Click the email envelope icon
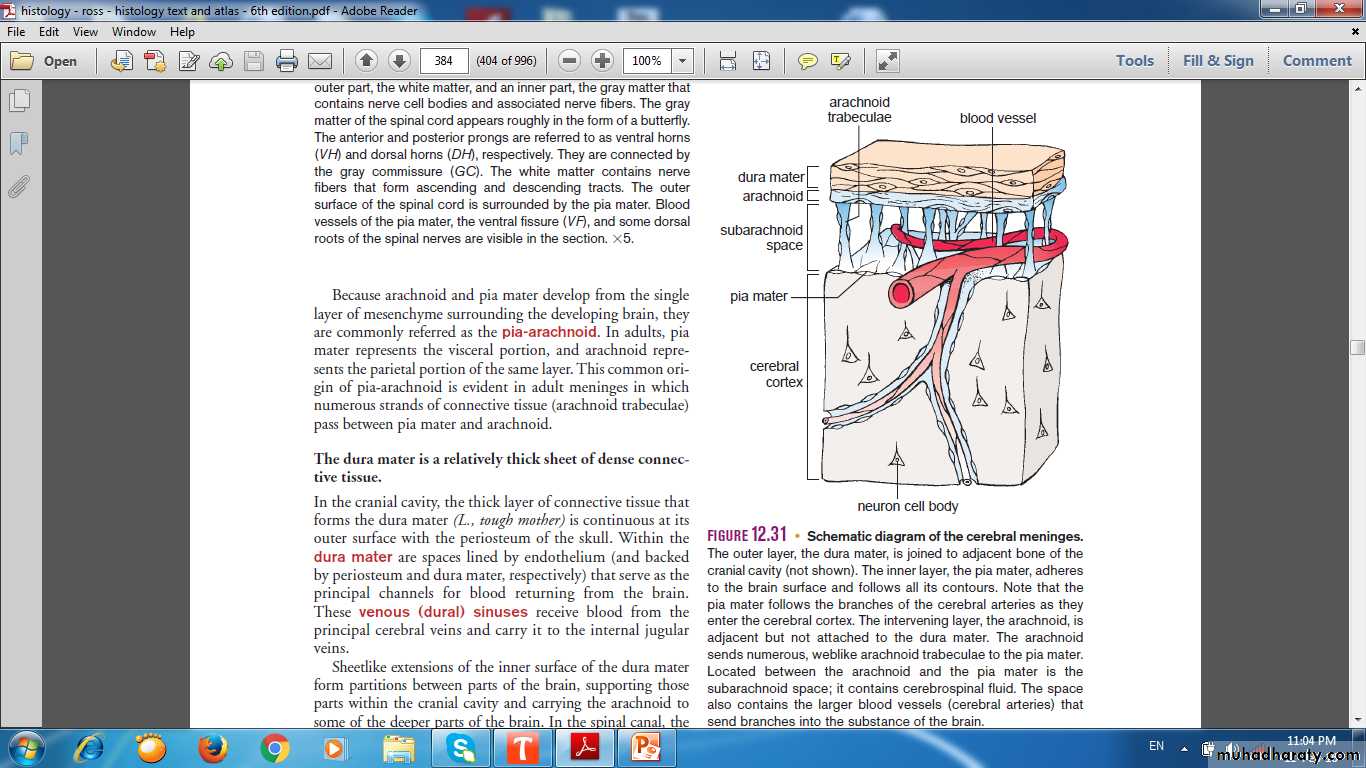The height and width of the screenshot is (768, 1366). pyautogui.click(x=320, y=61)
